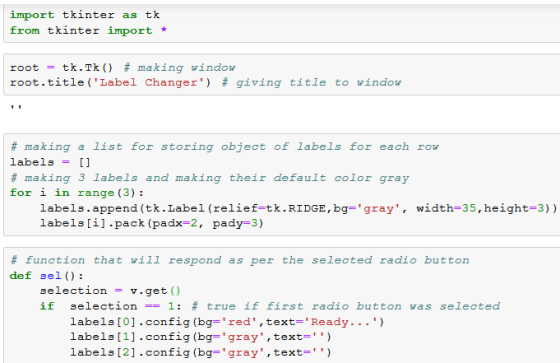Click the labels[1].config(bg='gray',text='') line

pyautogui.click(x=201, y=337)
